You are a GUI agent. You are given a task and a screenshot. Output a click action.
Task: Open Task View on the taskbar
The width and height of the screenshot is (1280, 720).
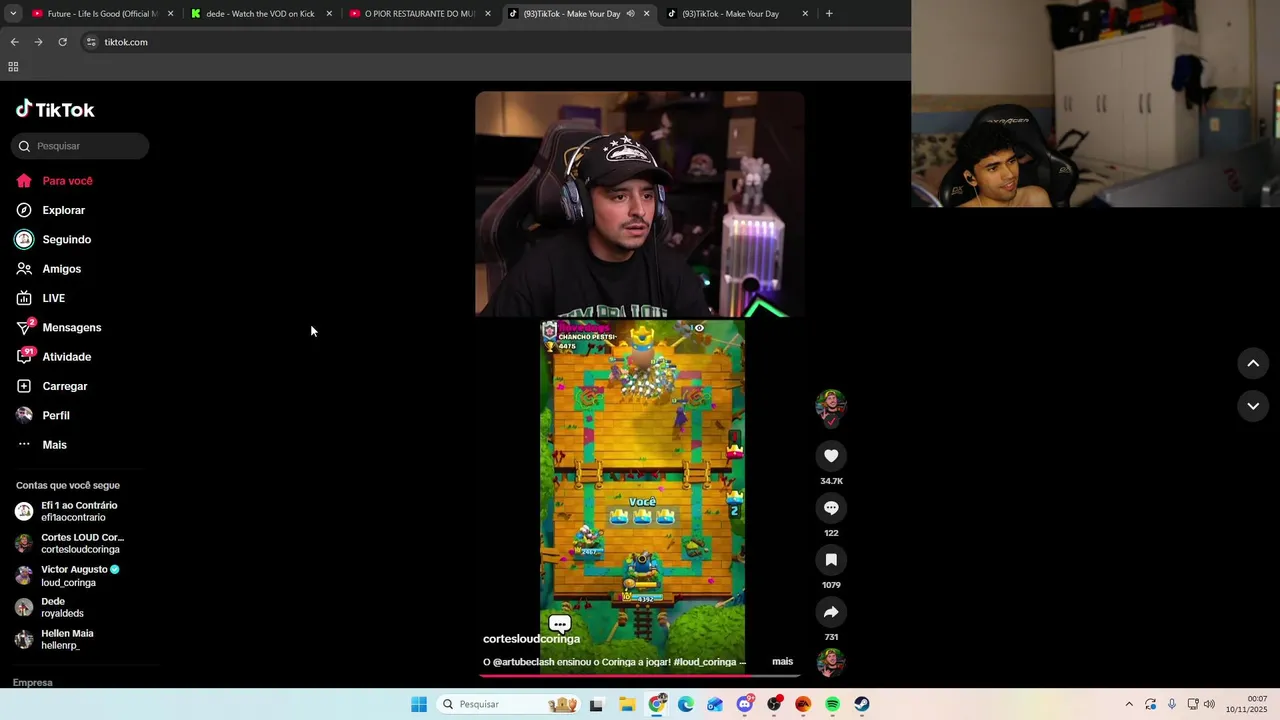click(x=597, y=704)
